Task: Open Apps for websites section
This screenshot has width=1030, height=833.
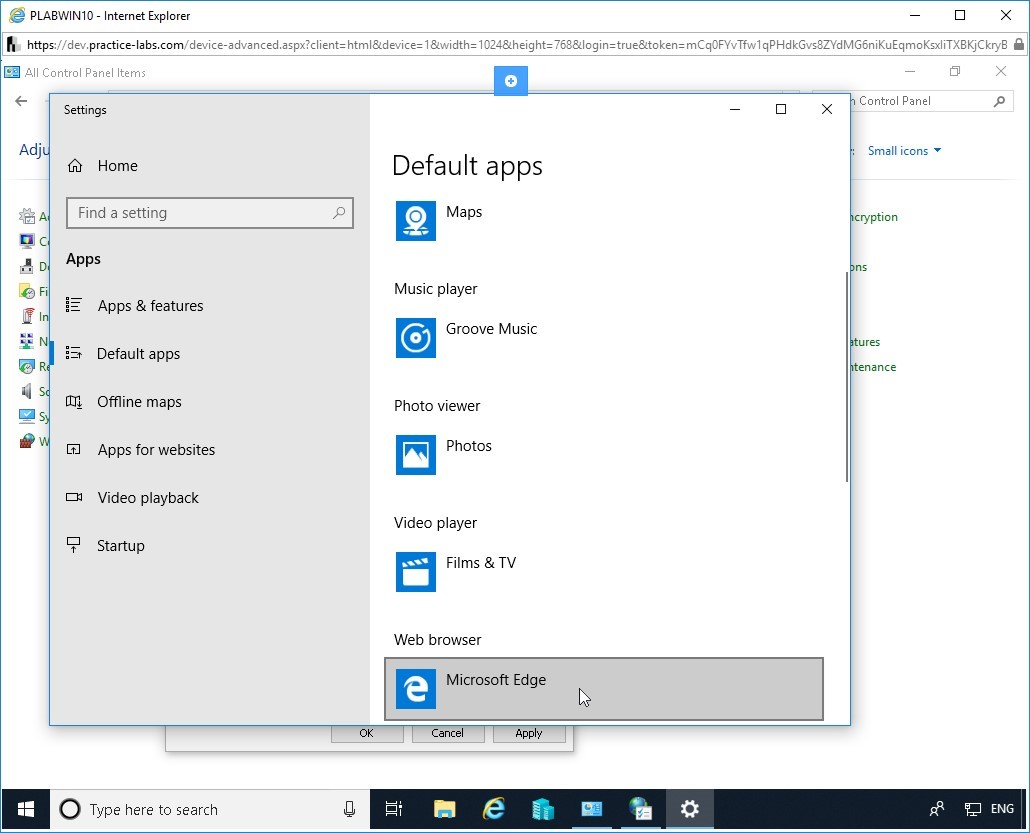Action: point(156,449)
